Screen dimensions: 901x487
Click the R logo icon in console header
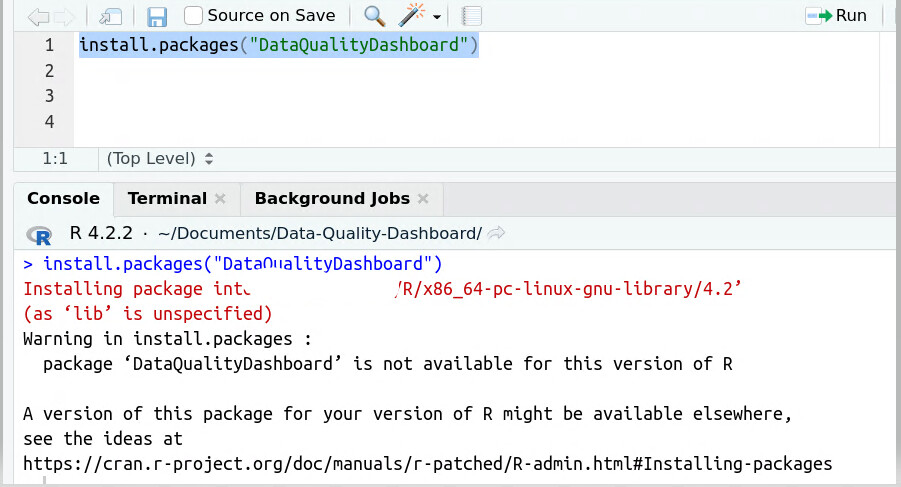click(x=42, y=234)
